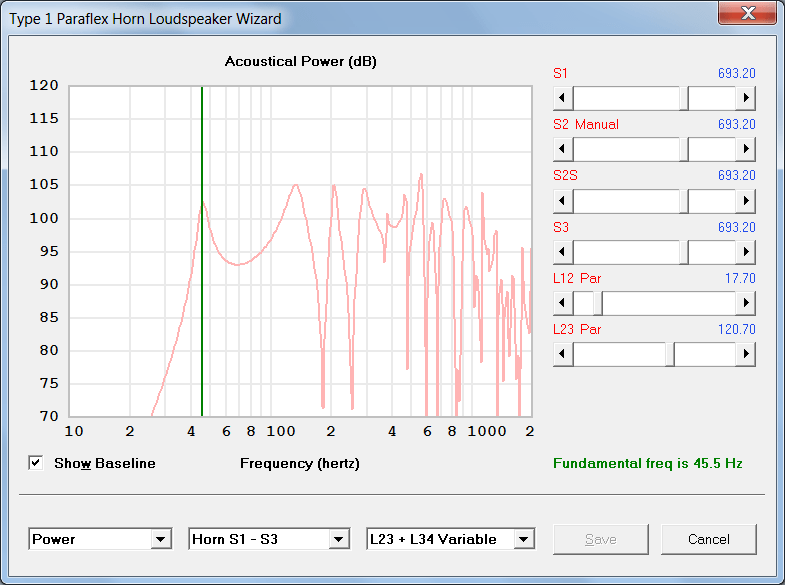
Task: Click S2 Manual left scroll arrow
Action: coord(563,149)
